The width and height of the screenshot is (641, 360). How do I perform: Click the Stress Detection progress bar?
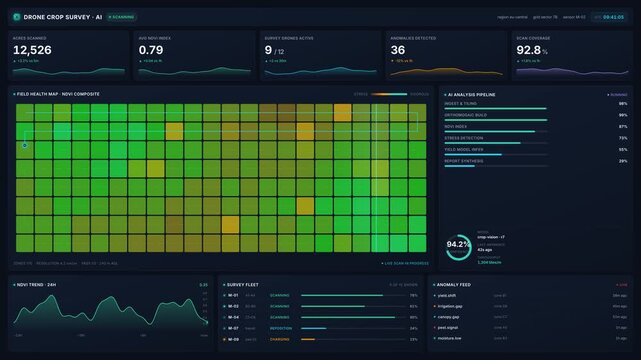tap(495, 143)
